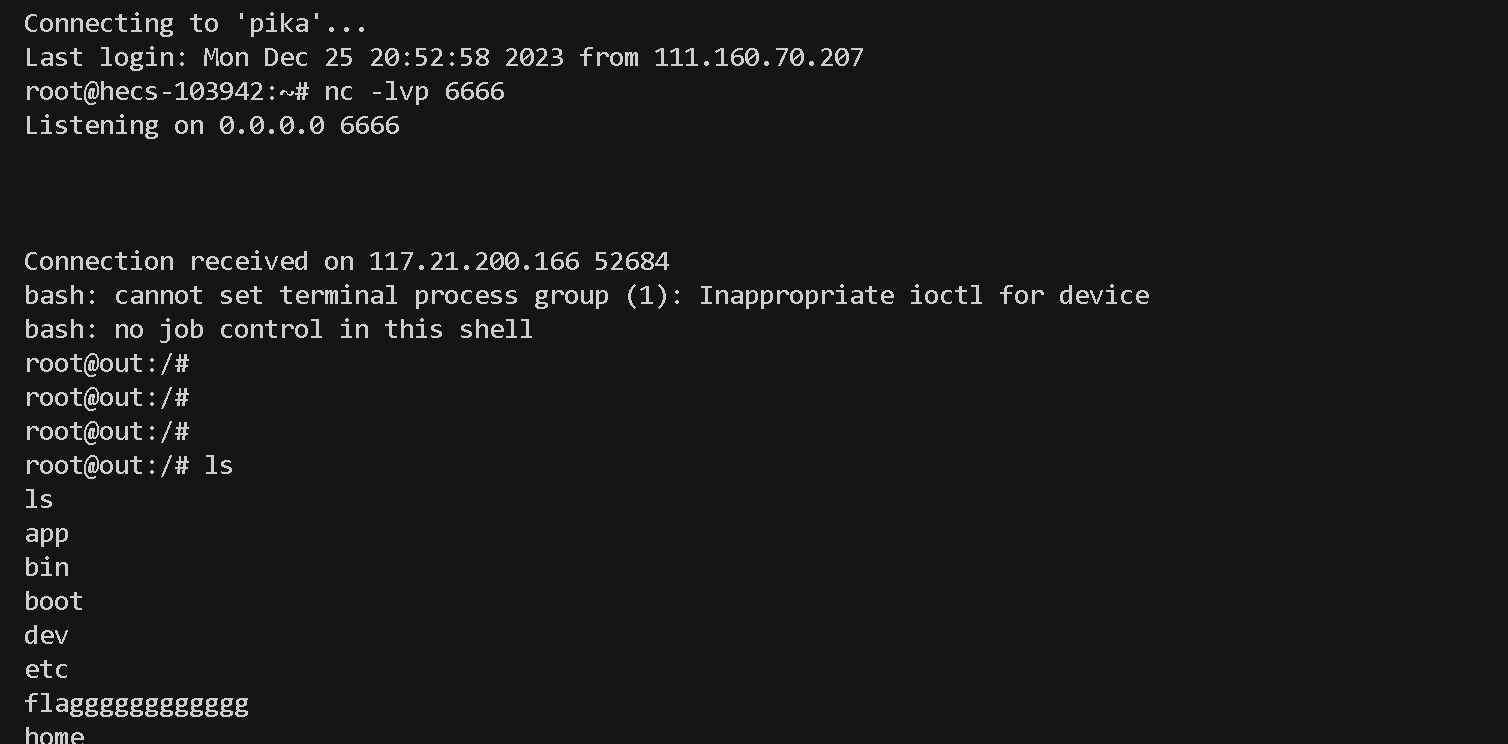1508x744 pixels.
Task: Click the "nc -lvp 6666" command
Action: 414,91
